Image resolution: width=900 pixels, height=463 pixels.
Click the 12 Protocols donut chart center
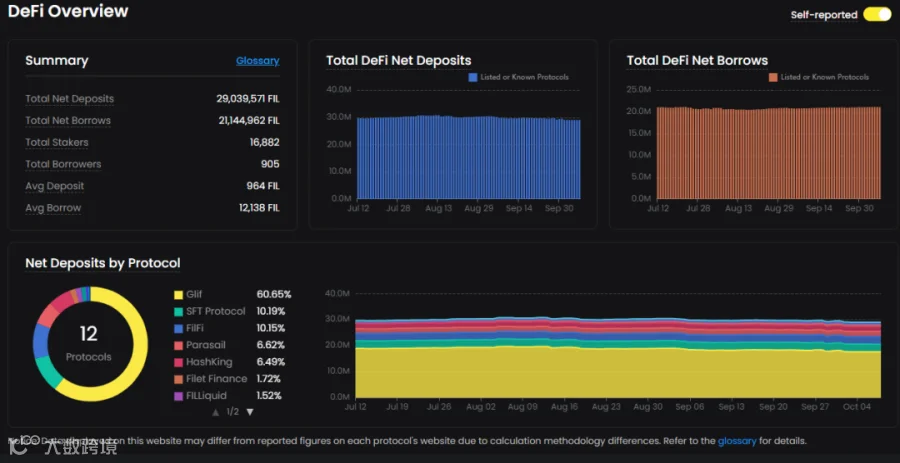click(89, 344)
